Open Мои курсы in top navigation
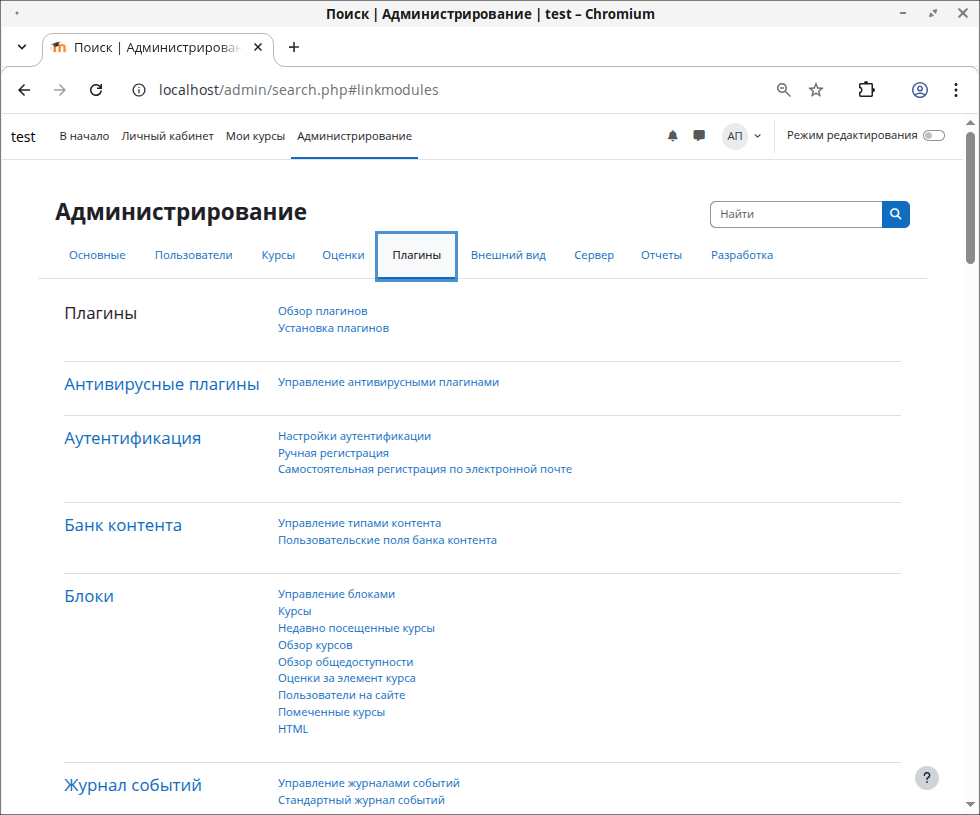Screen dimensions: 980x815 pyautogui.click(x=255, y=136)
